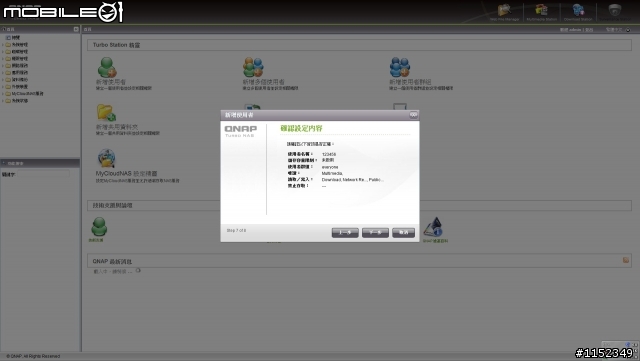640x361 pixels.
Task: Click the QNAP Turbo NAS logo in dialog
Action: tap(240, 131)
